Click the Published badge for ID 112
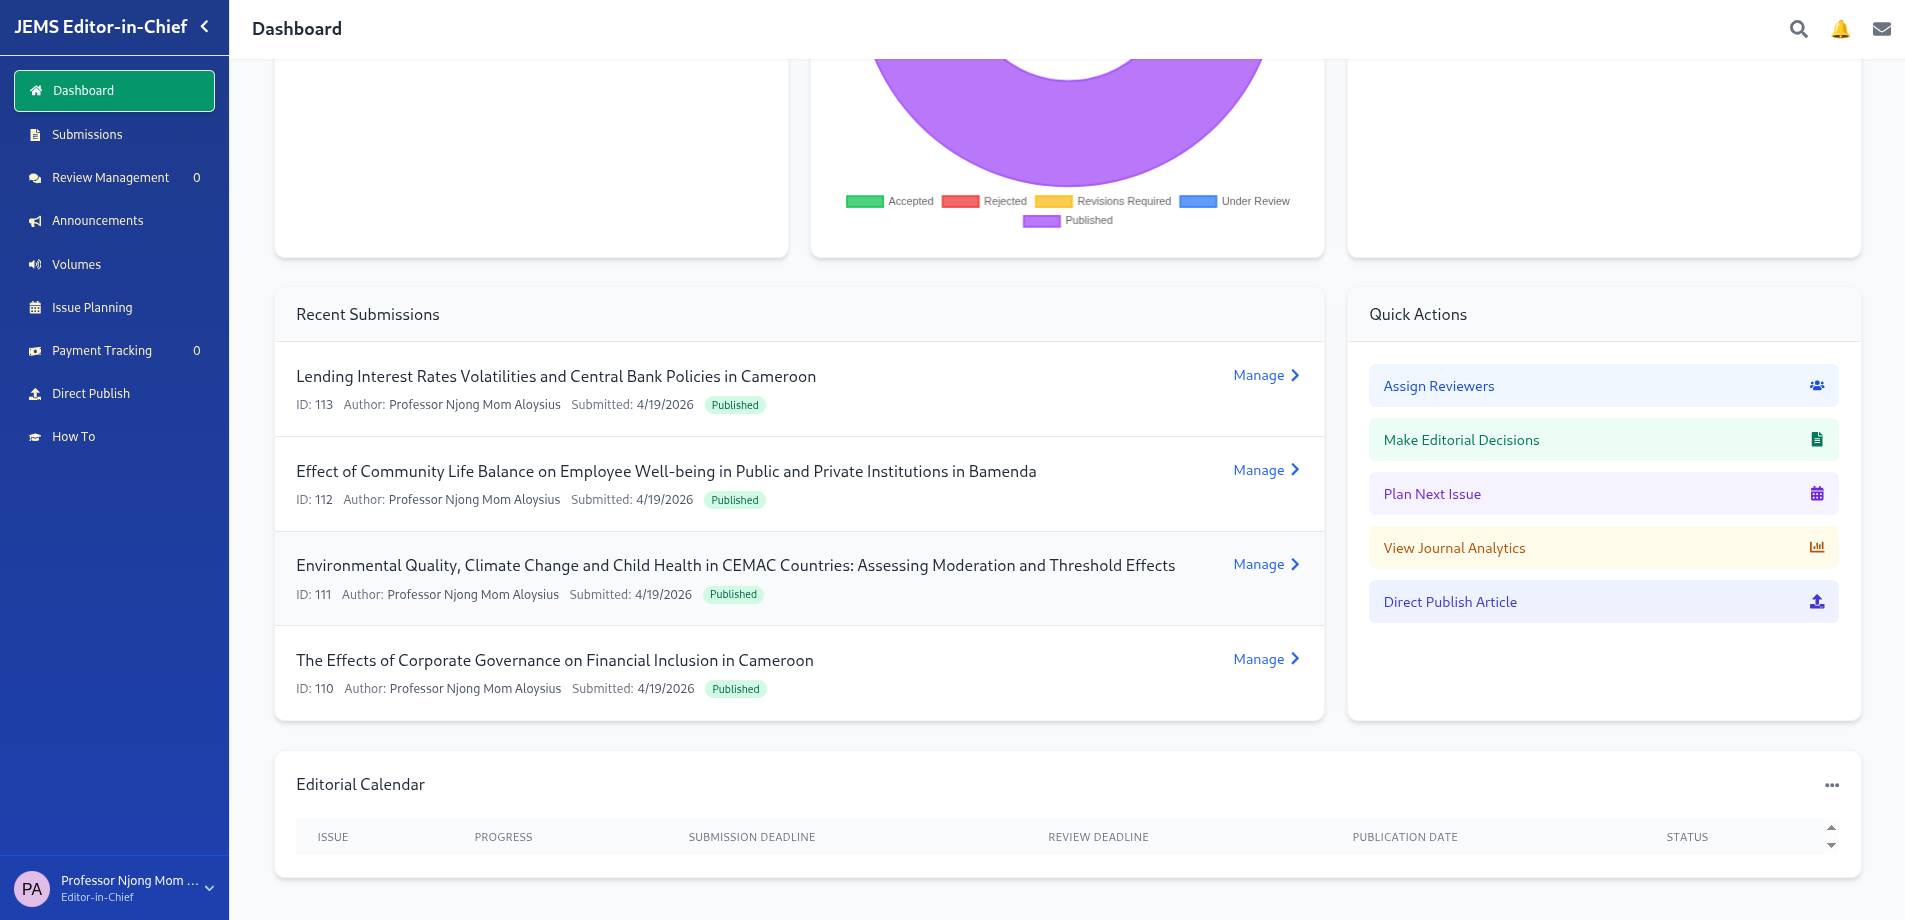 point(735,500)
